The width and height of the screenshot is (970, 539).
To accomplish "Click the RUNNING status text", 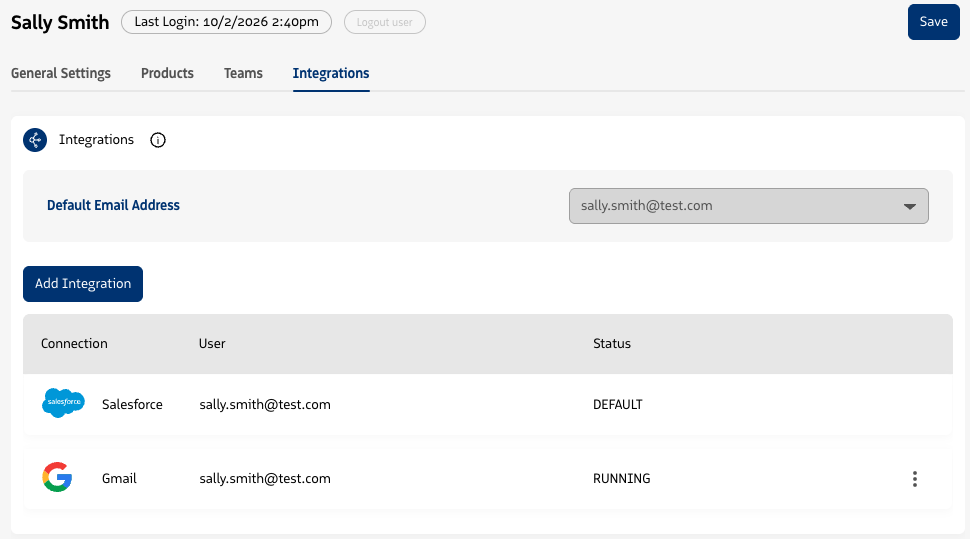I will 622,478.
